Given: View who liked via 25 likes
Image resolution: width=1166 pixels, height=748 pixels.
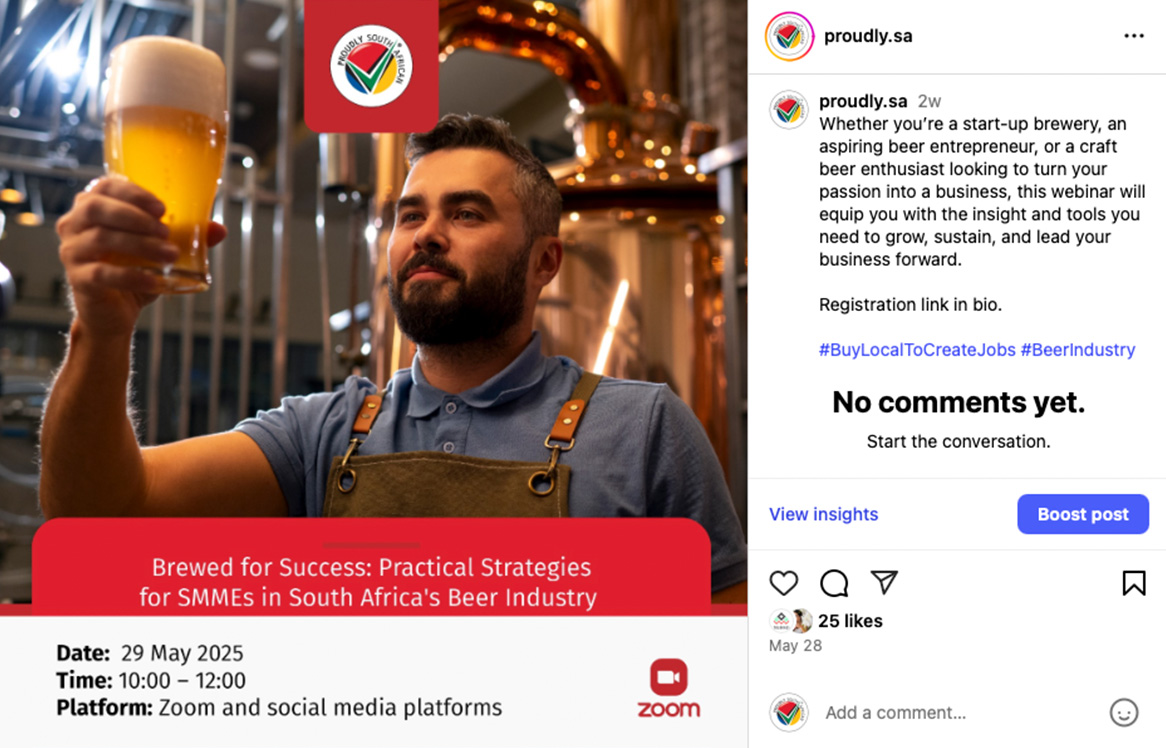Looking at the screenshot, I should tap(850, 621).
